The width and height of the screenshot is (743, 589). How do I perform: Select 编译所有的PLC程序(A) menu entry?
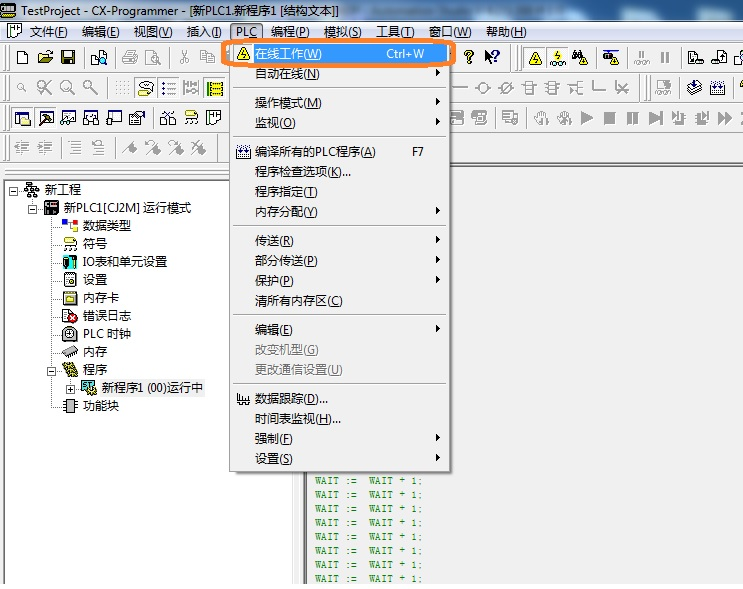coord(339,152)
